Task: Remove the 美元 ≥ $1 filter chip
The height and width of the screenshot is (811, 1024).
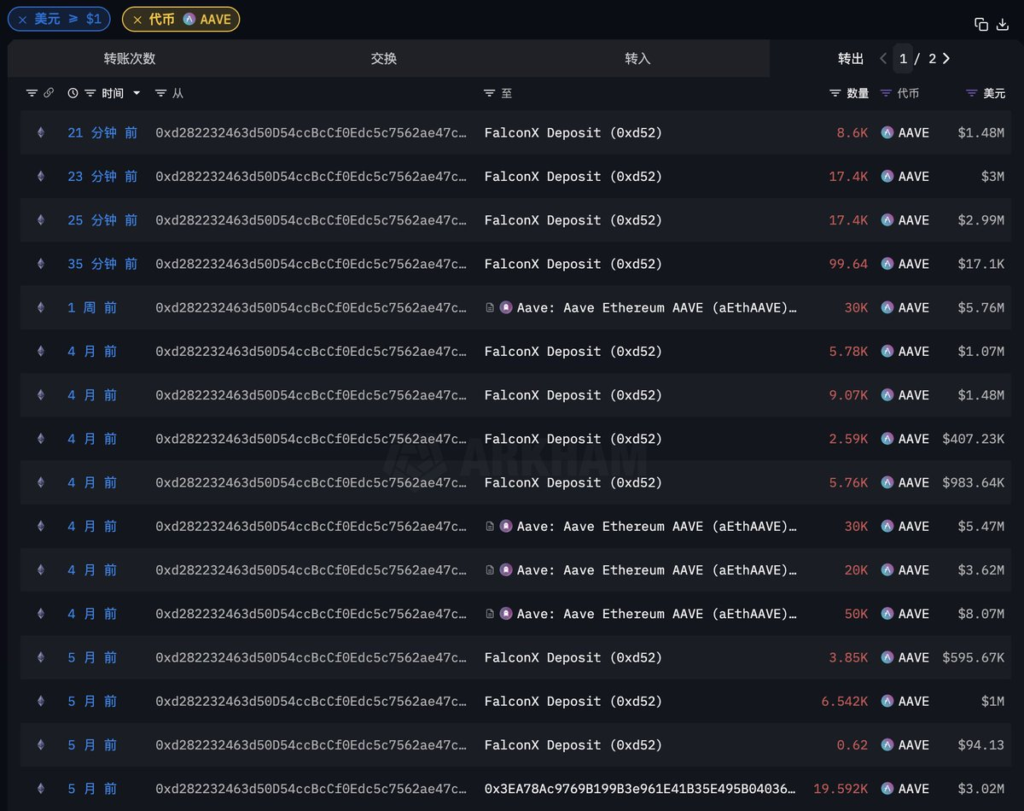Action: [23, 19]
